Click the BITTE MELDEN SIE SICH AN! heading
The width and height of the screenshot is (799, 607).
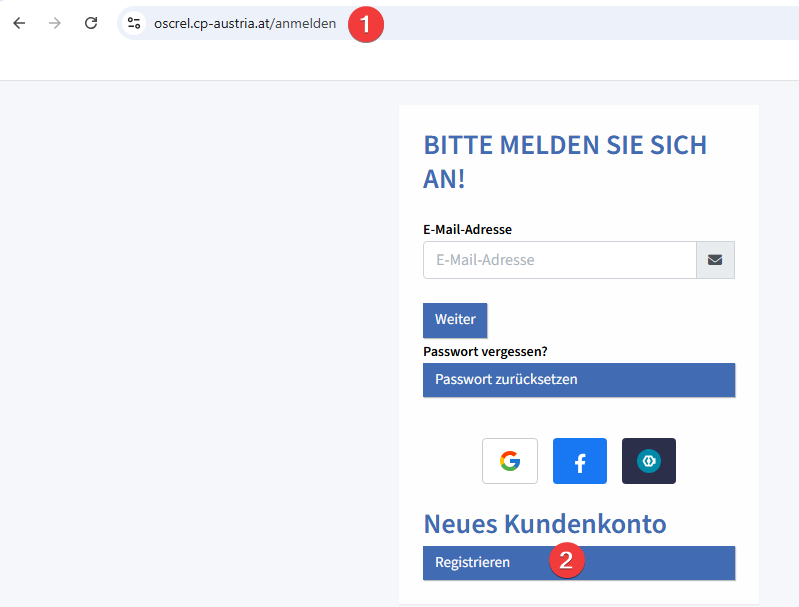coord(565,162)
